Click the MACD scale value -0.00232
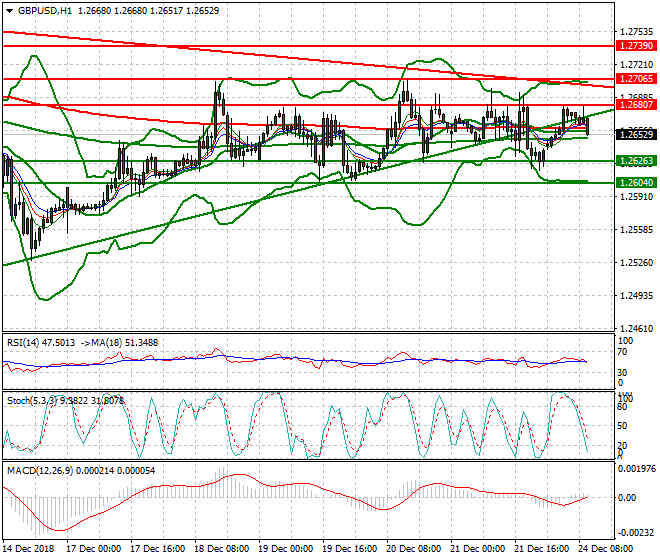 click(636, 533)
